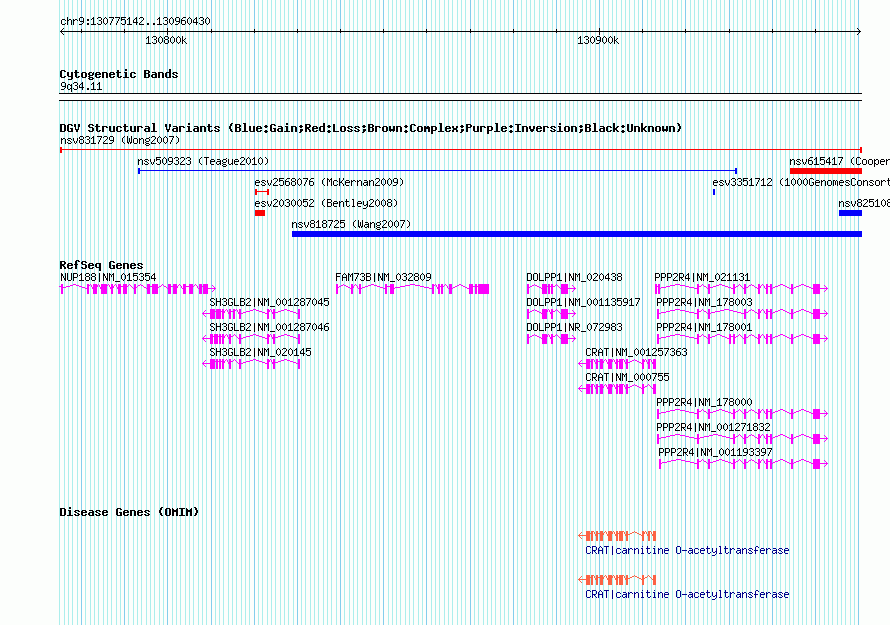Click the nsv818725 (Wang2007) label

tap(351, 224)
